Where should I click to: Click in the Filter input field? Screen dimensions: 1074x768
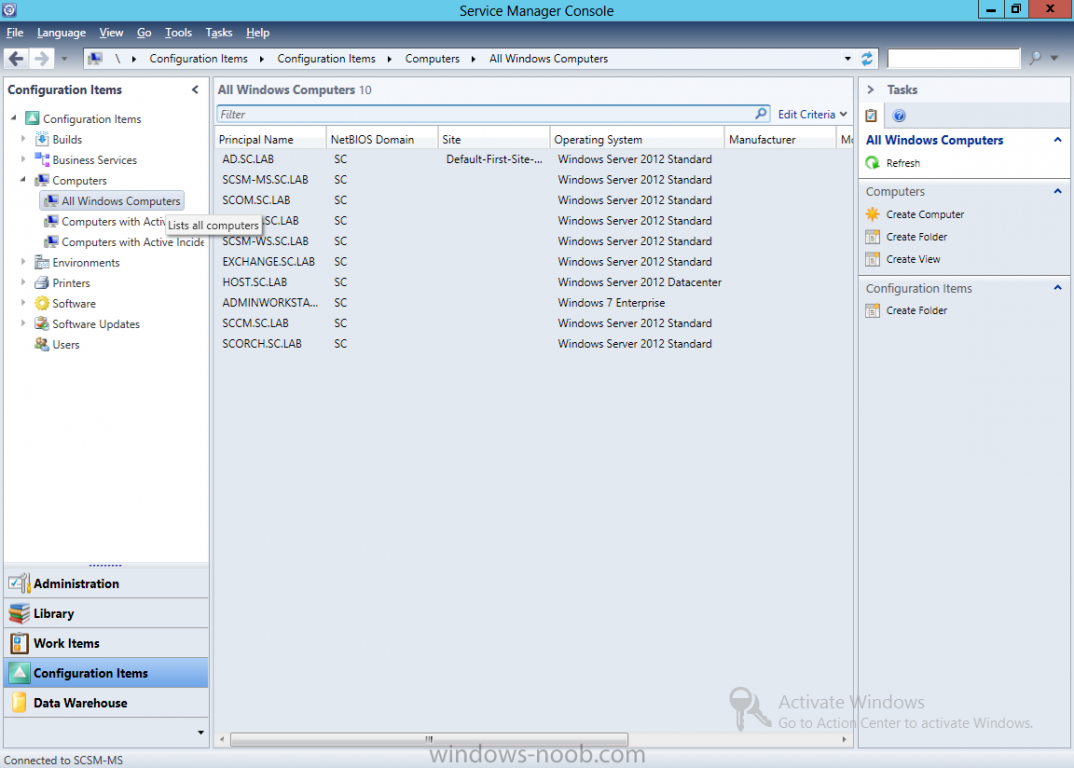click(485, 114)
